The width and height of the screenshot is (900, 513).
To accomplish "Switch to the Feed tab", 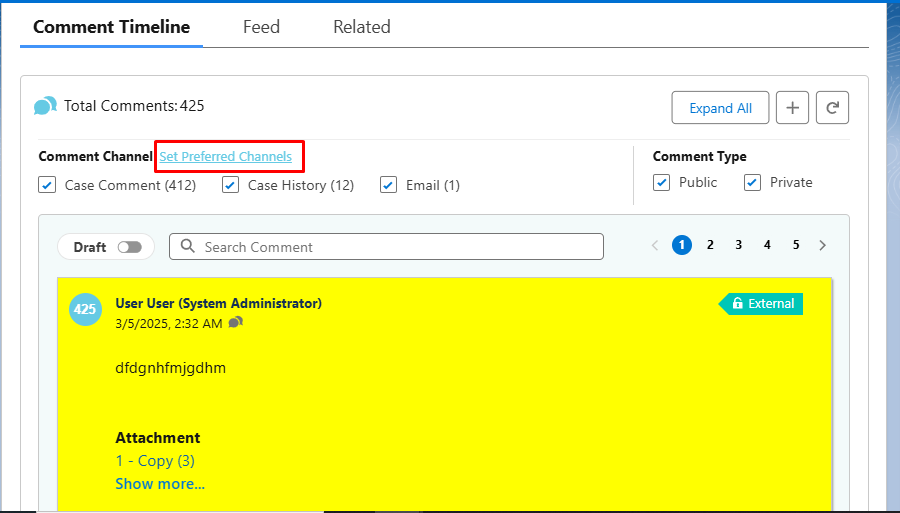I will 261,27.
